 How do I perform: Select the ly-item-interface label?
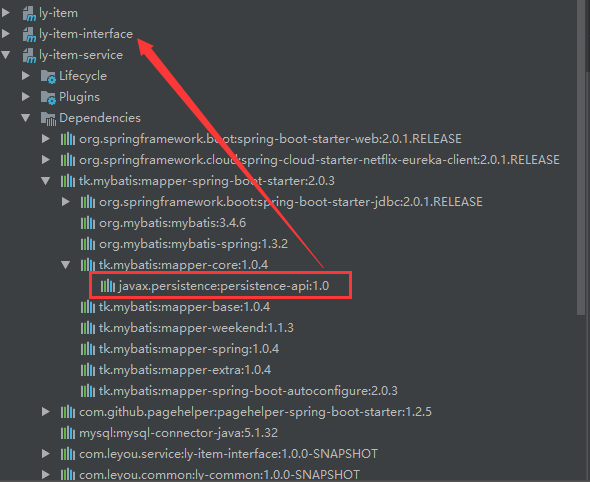click(x=86, y=34)
